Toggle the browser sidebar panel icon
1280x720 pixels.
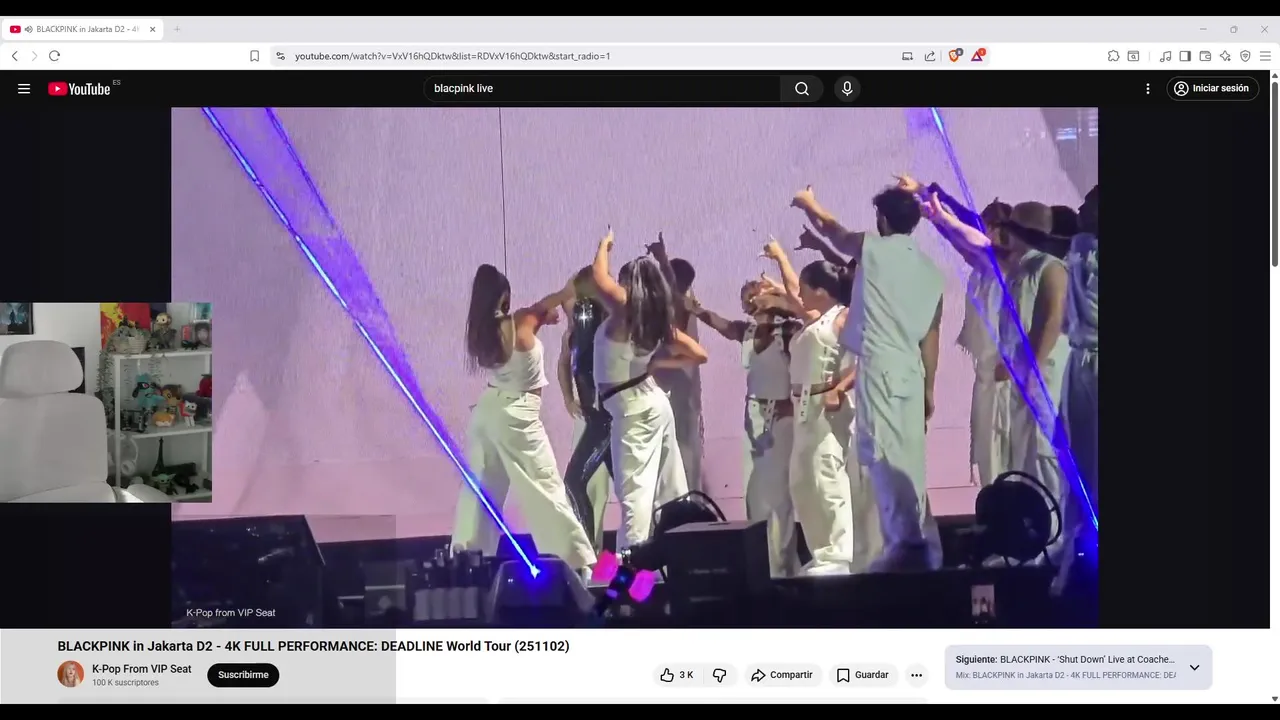[x=1185, y=56]
